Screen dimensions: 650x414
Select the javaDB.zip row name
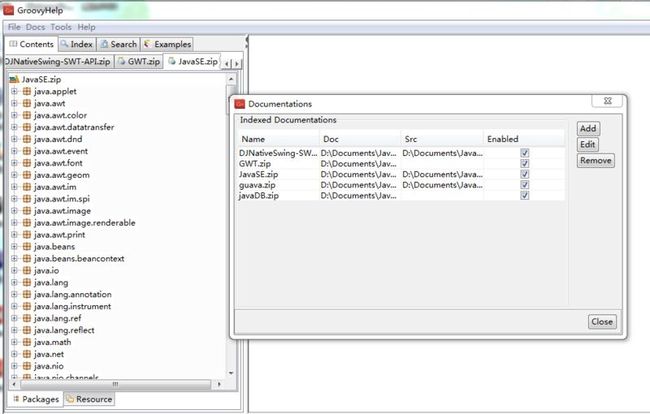(x=259, y=196)
